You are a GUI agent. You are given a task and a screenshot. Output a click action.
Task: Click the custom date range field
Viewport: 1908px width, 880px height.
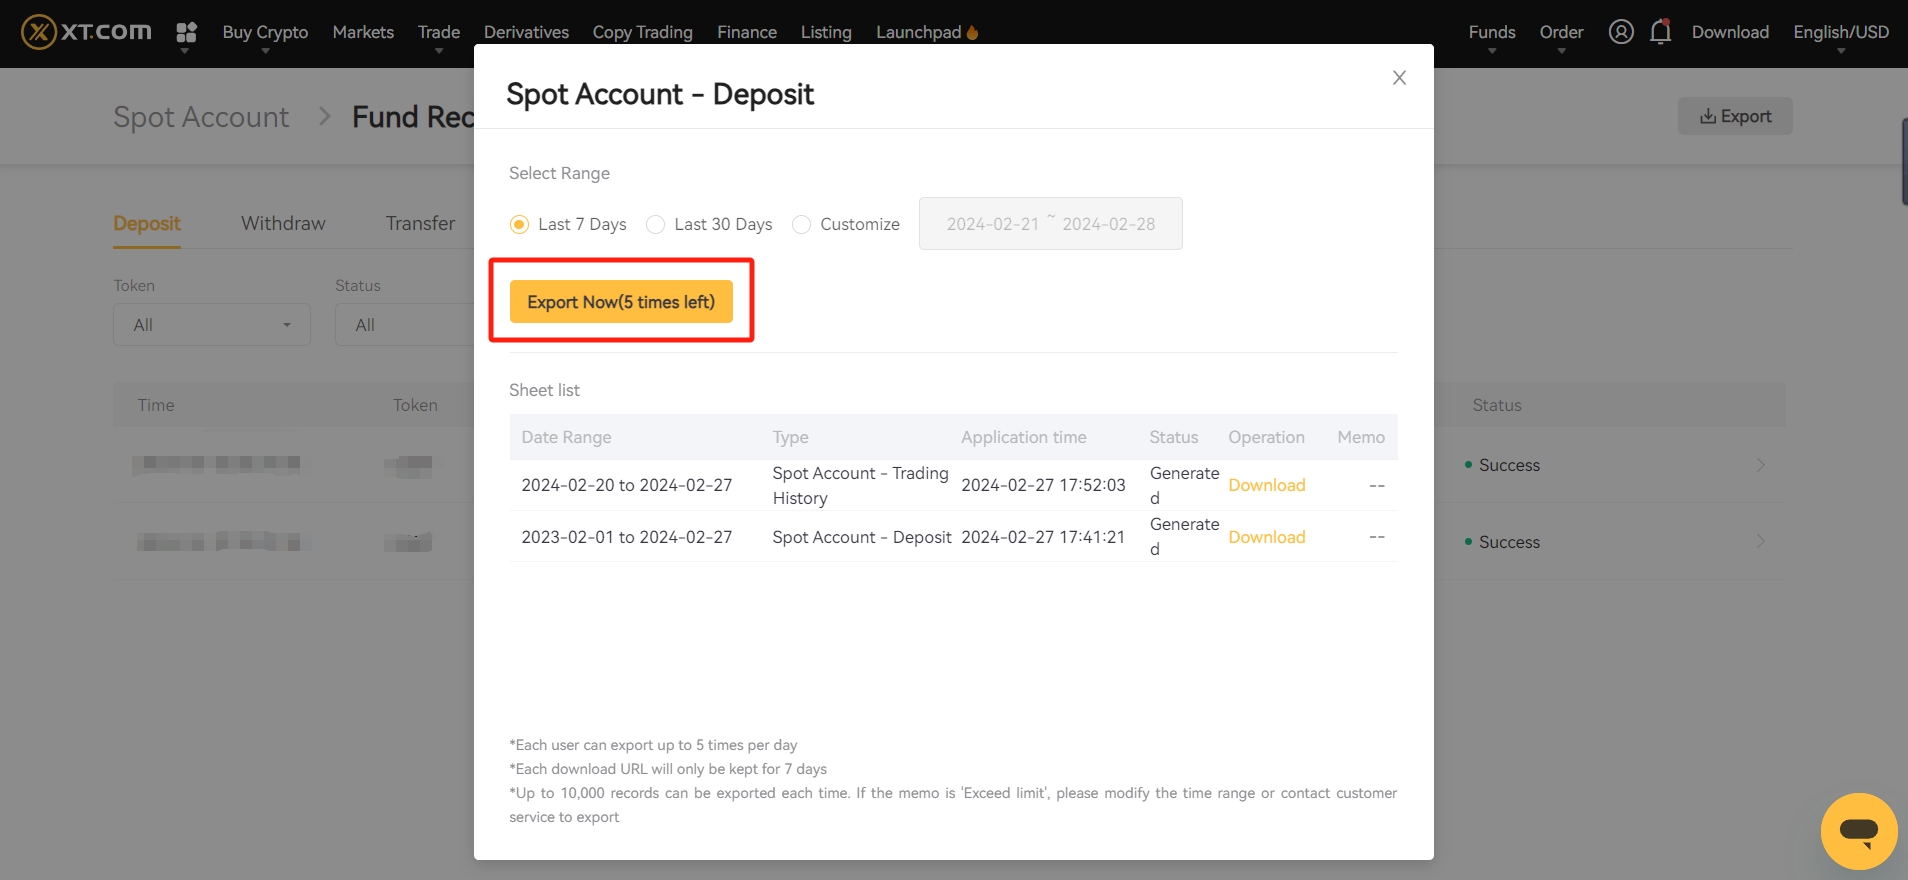pos(1051,224)
